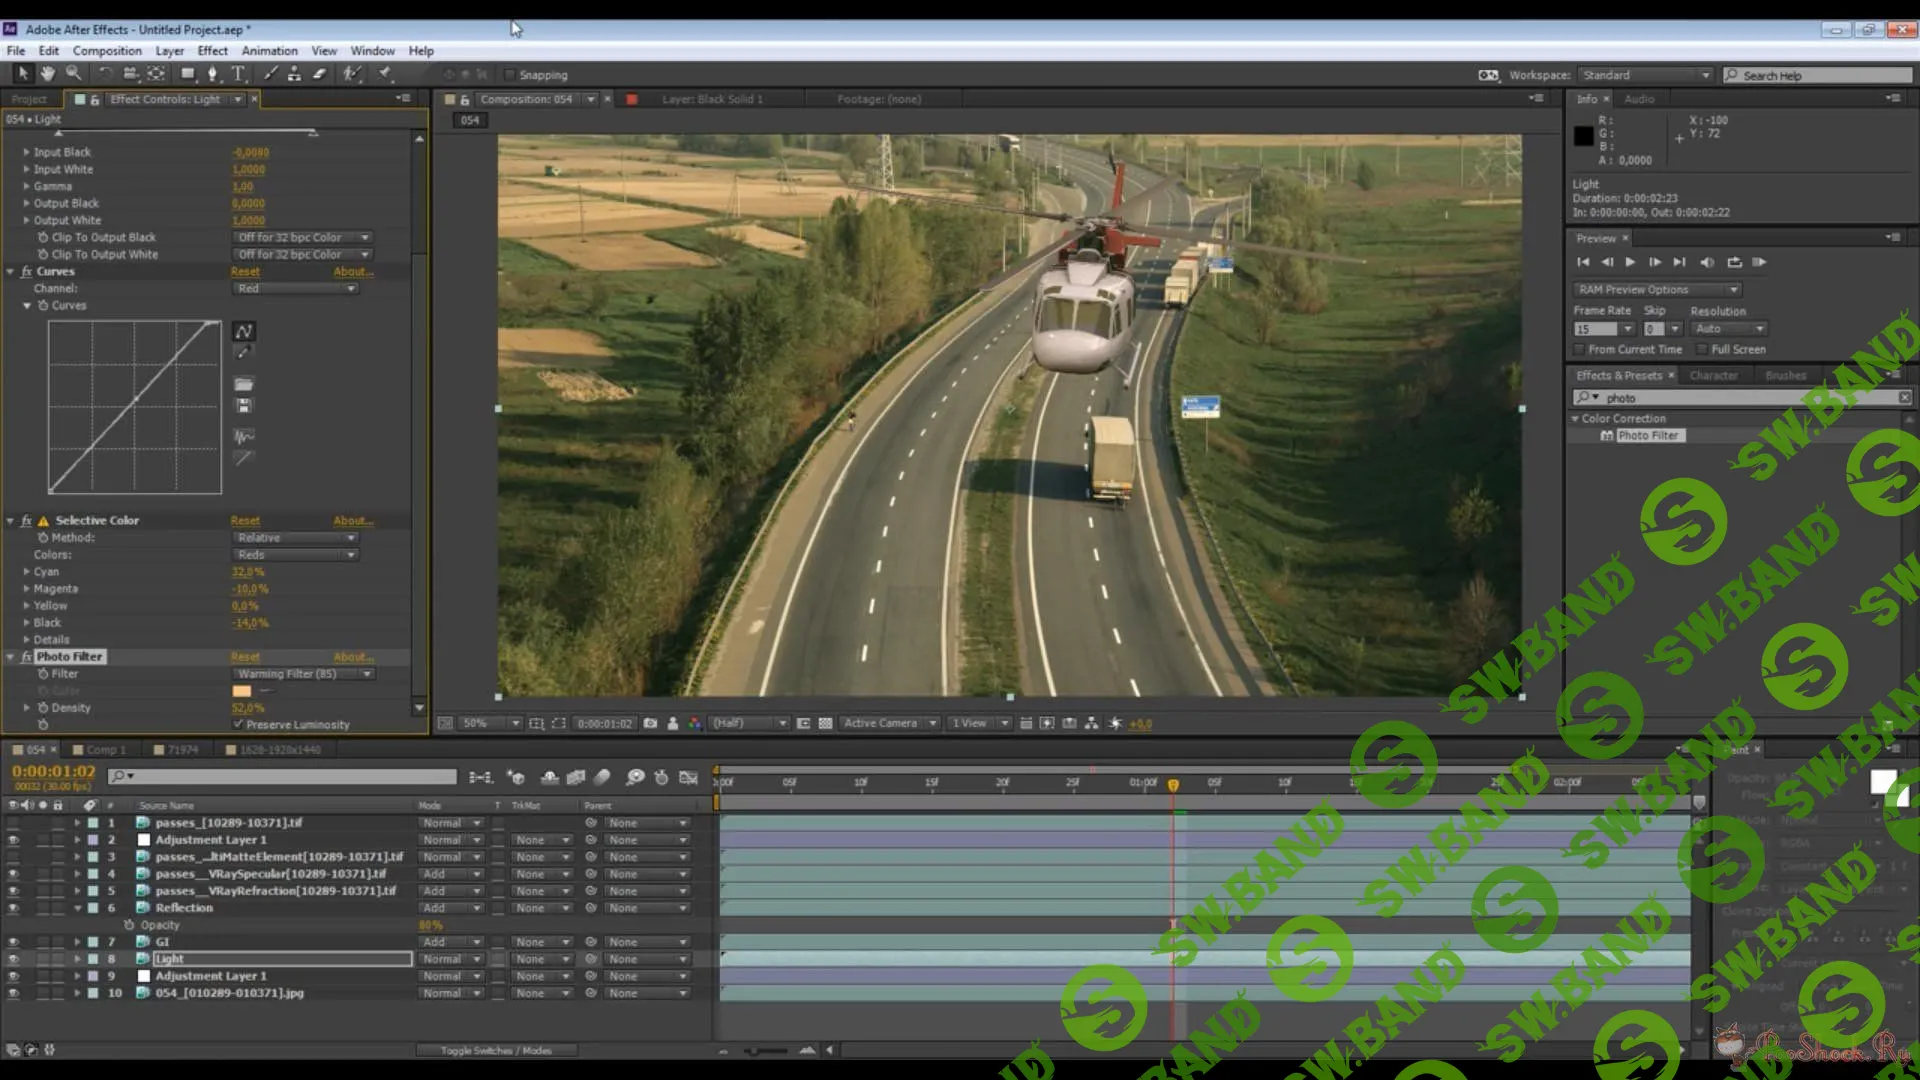Open the Composition menu

[x=107, y=50]
